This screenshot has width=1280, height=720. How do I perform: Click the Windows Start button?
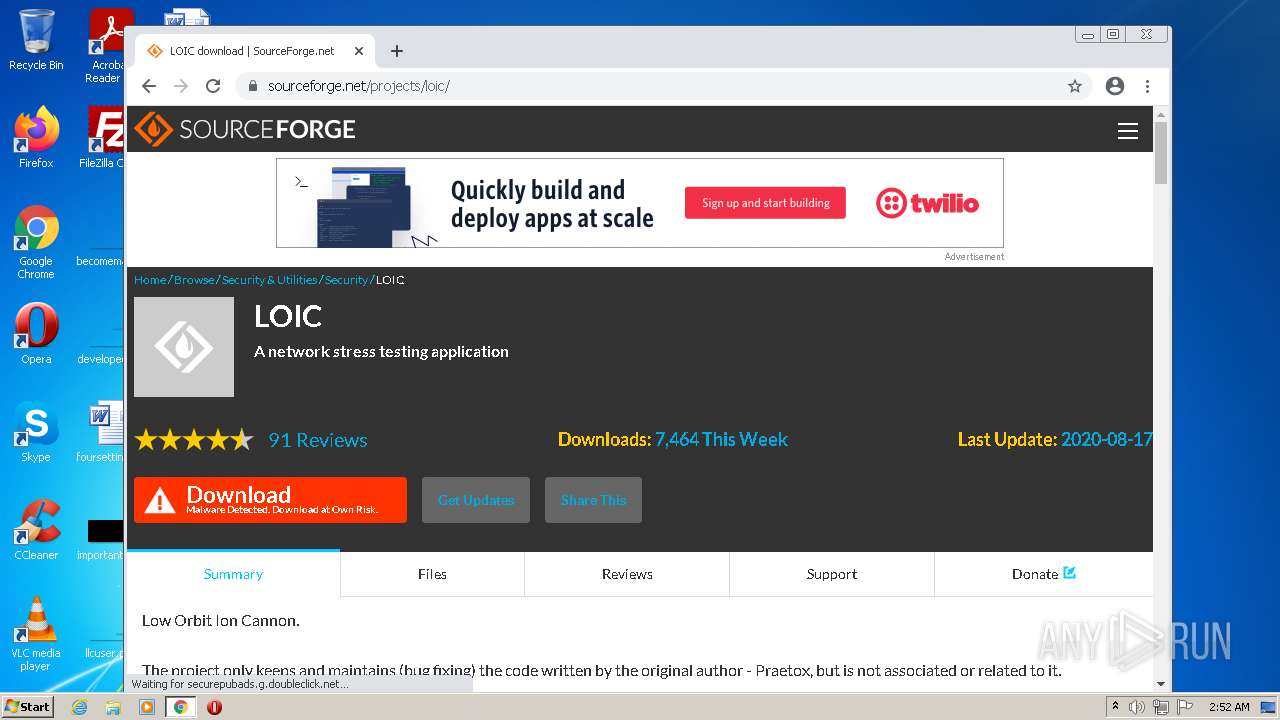click(27, 706)
